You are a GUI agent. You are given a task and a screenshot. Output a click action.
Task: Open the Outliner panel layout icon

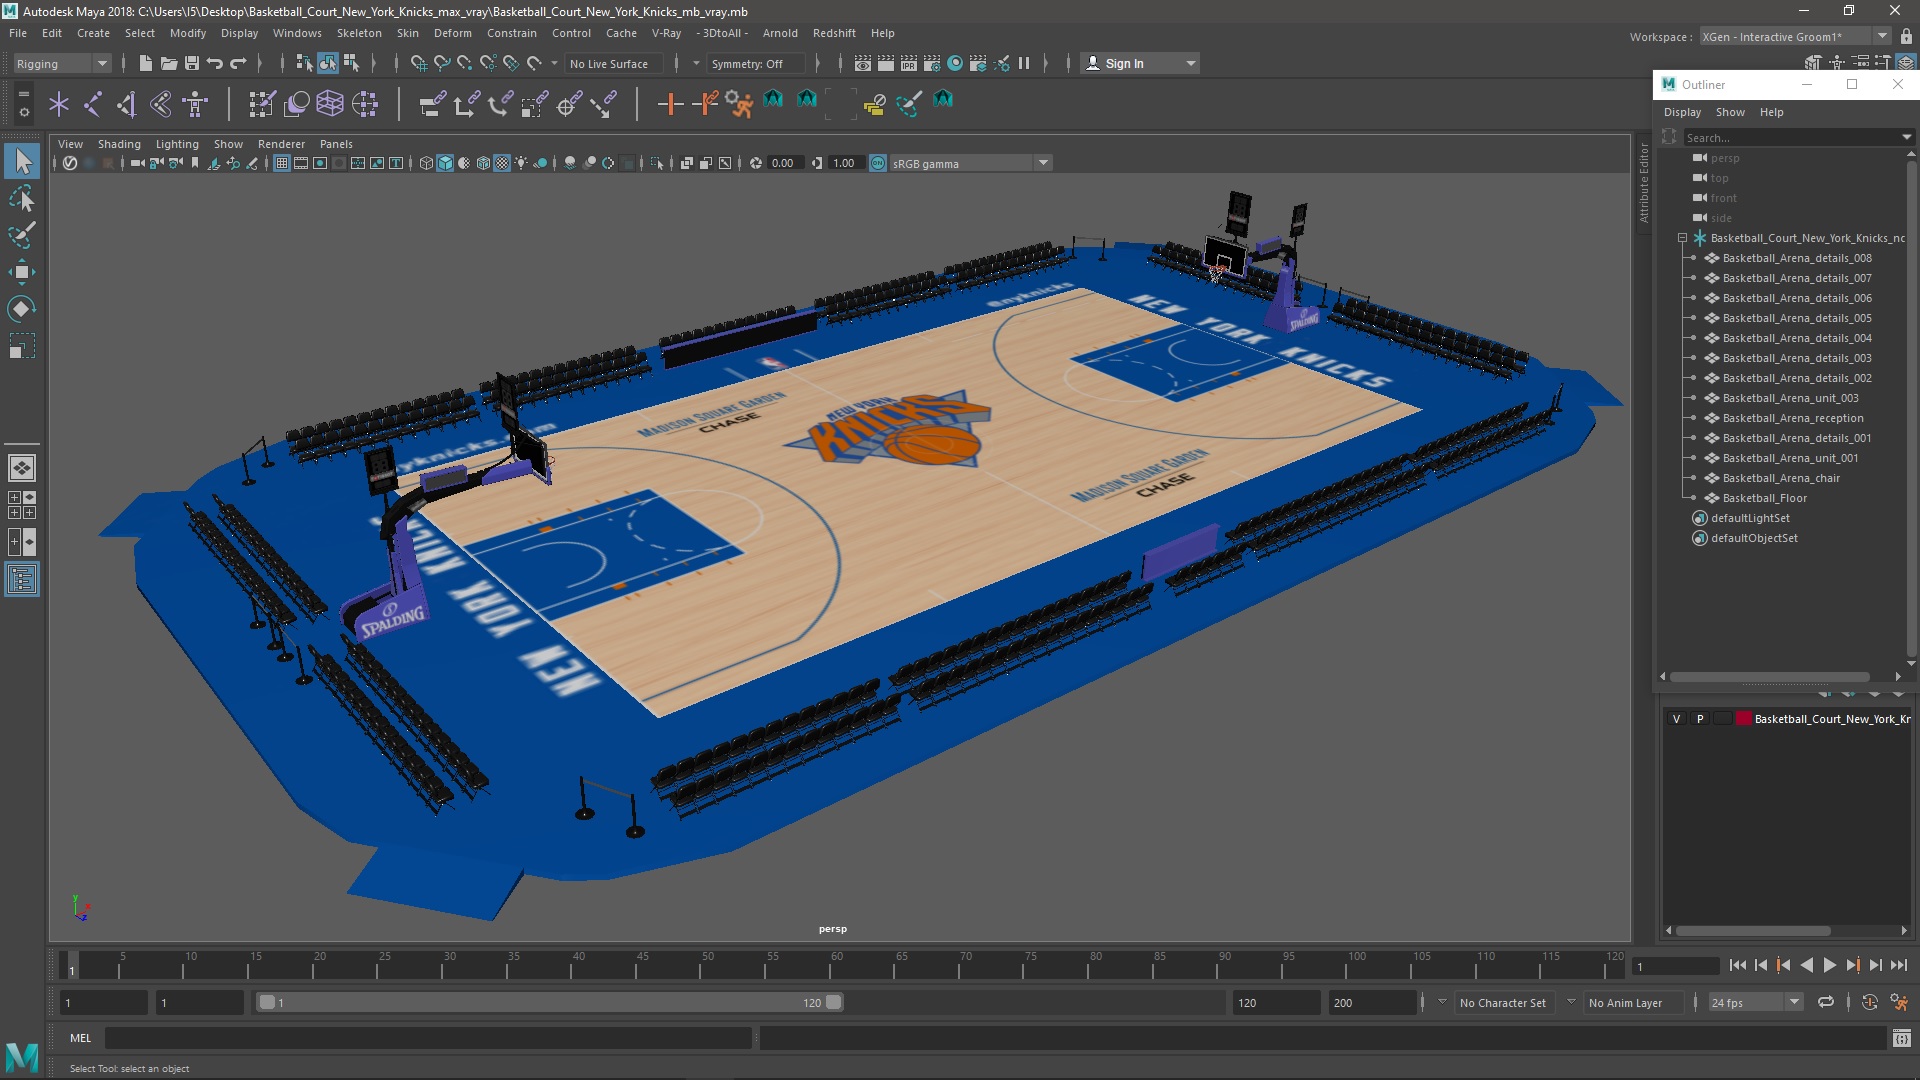[22, 579]
